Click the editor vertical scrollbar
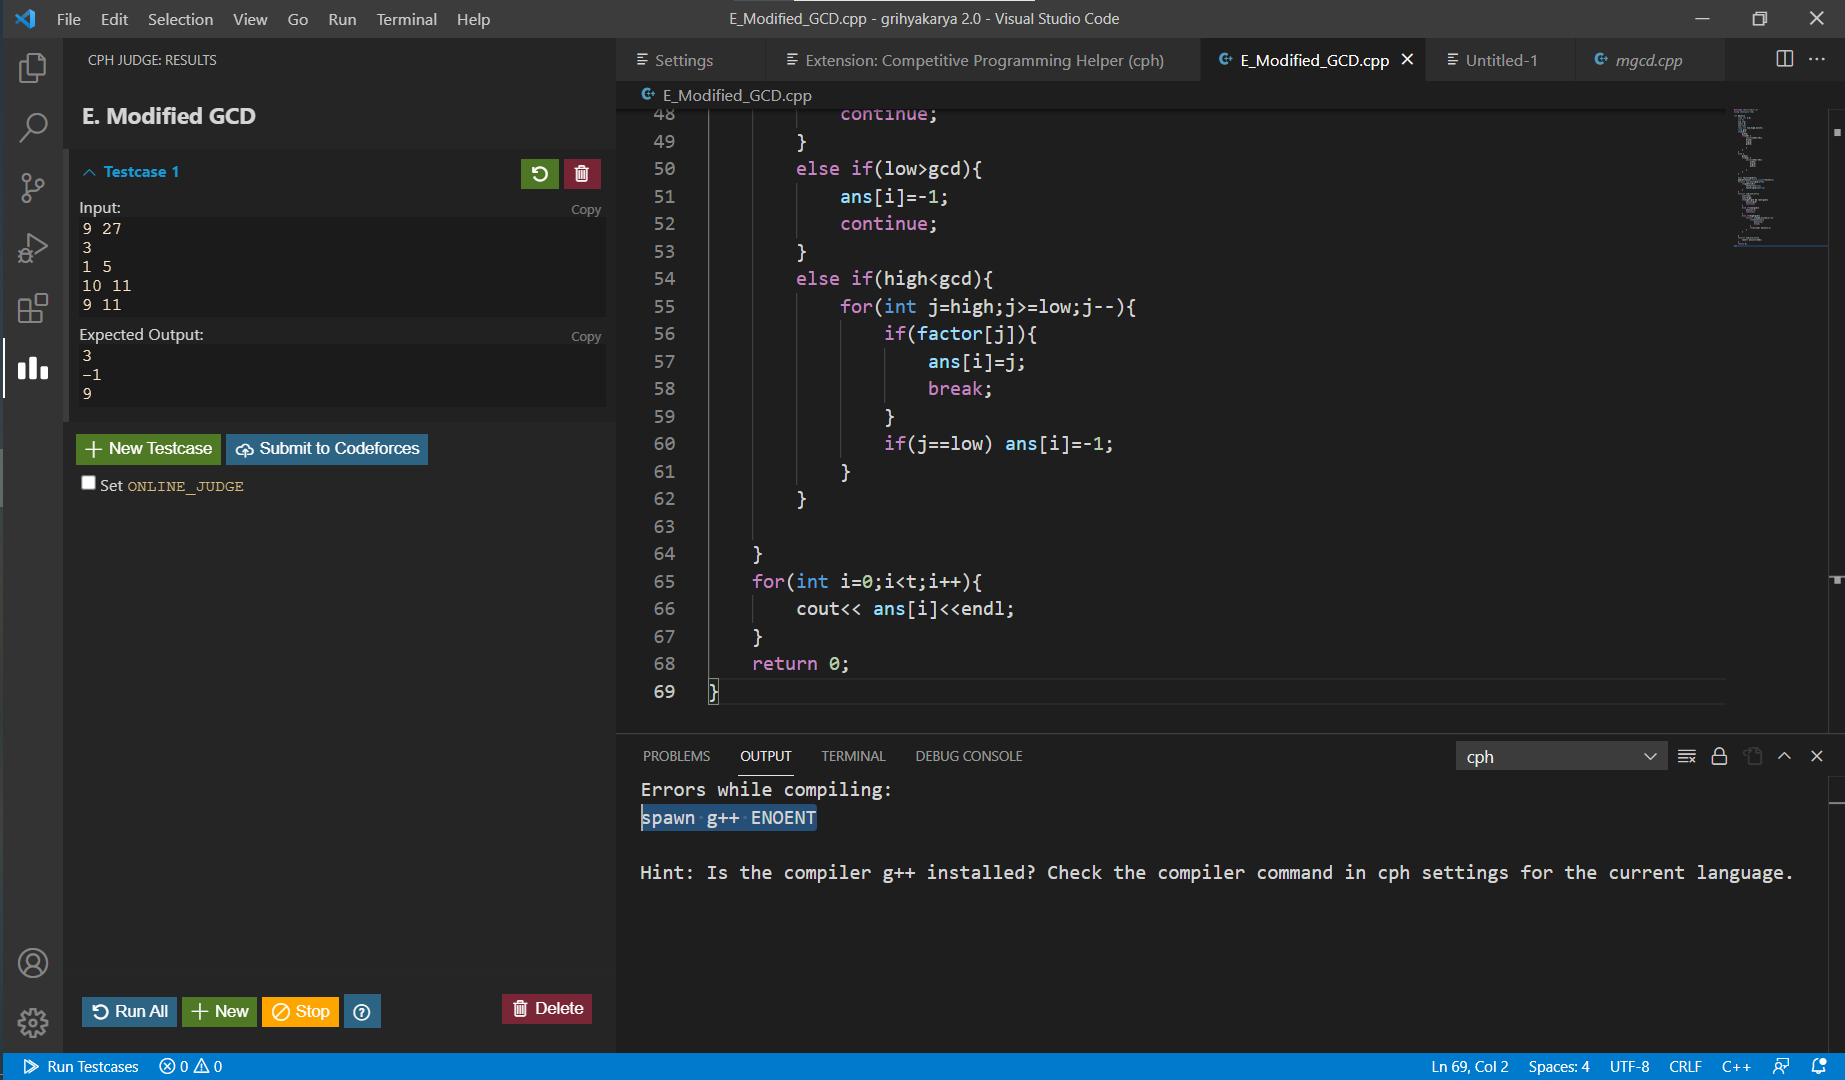Image resolution: width=1845 pixels, height=1080 pixels. click(x=1834, y=400)
